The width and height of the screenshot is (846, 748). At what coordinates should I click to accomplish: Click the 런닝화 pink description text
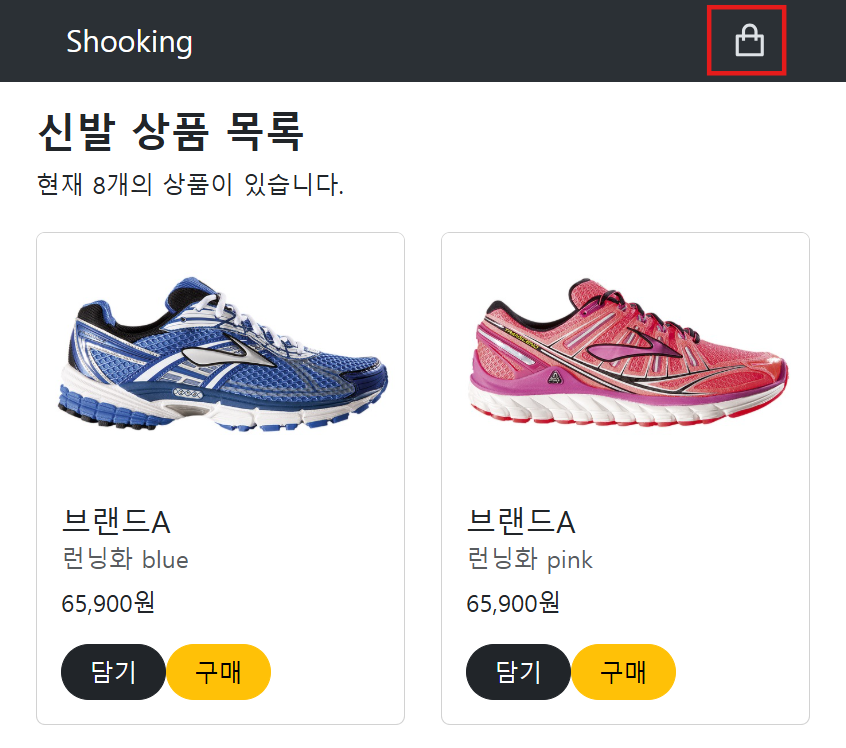click(530, 559)
